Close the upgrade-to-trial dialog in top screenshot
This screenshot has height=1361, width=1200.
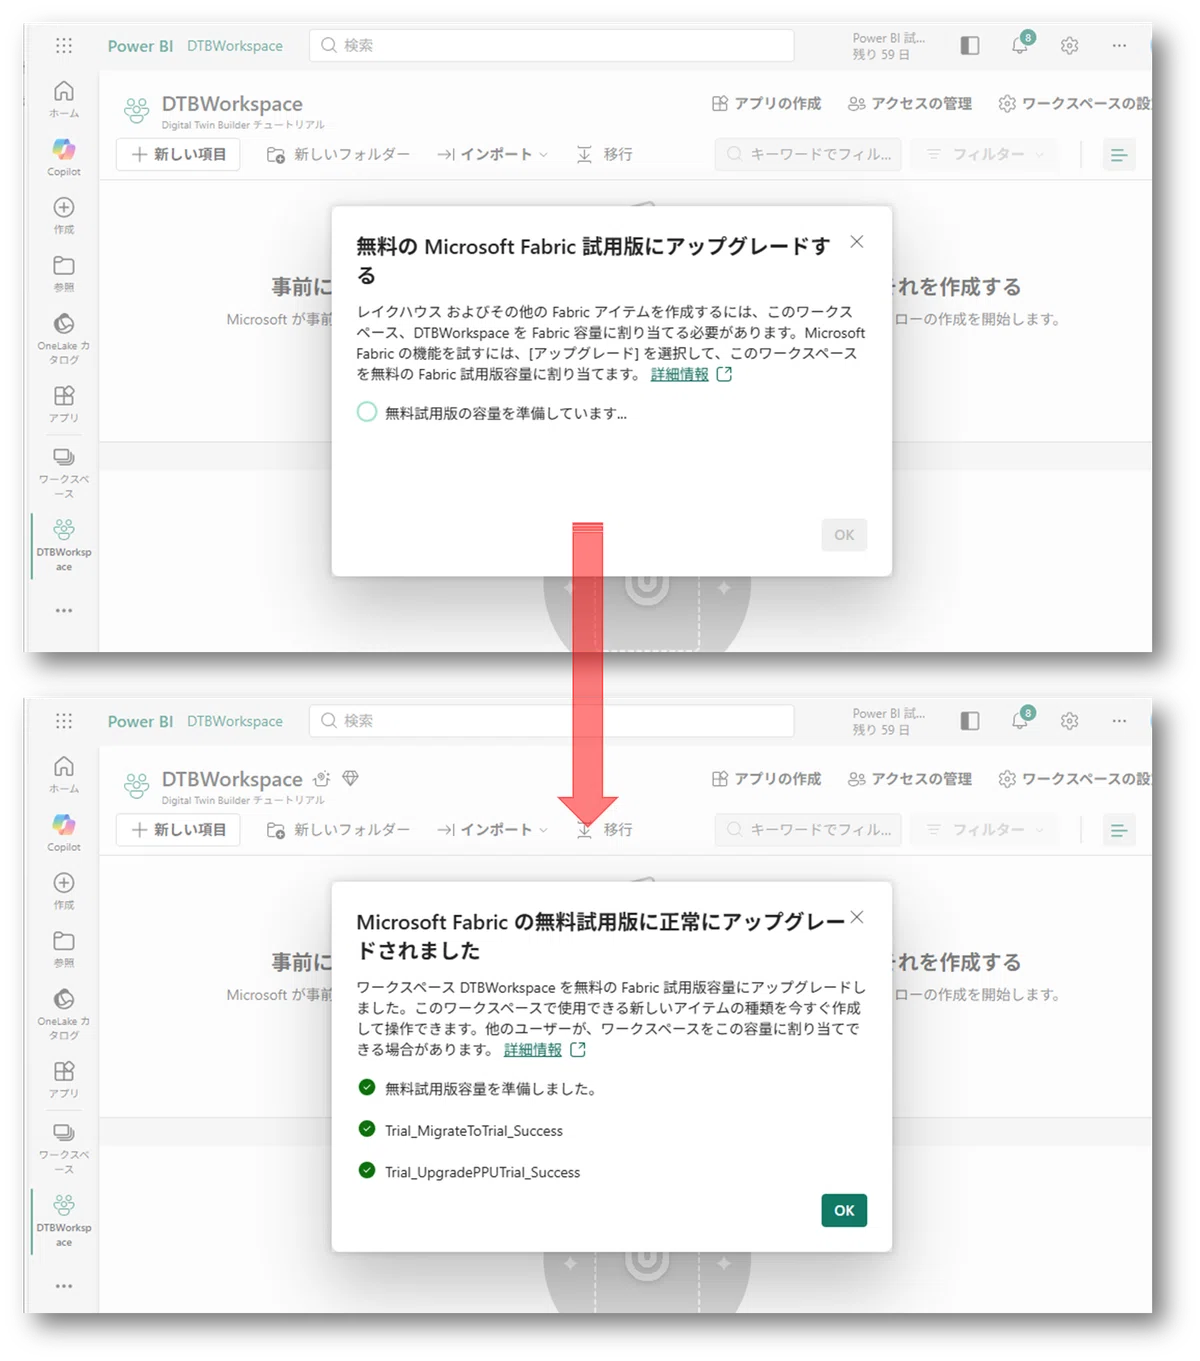(x=857, y=242)
